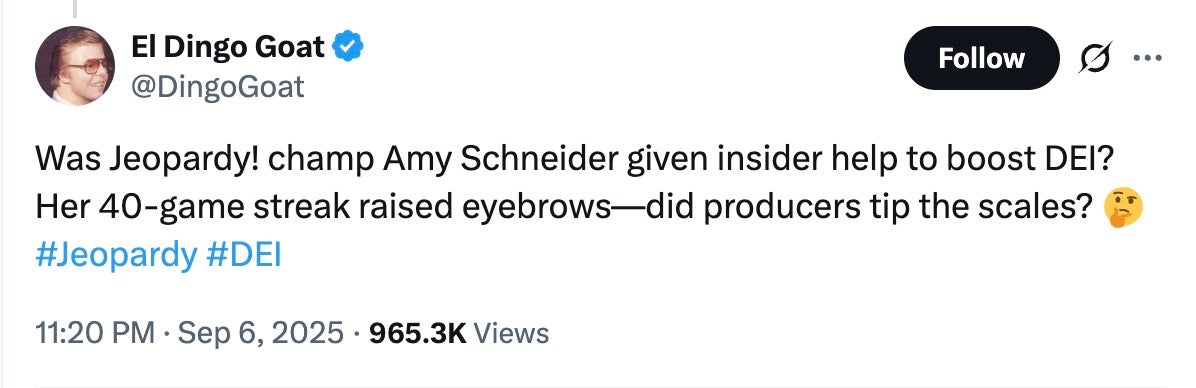Open the #DEI hashtag
The height and width of the screenshot is (388, 1196).
pyautogui.click(x=244, y=255)
